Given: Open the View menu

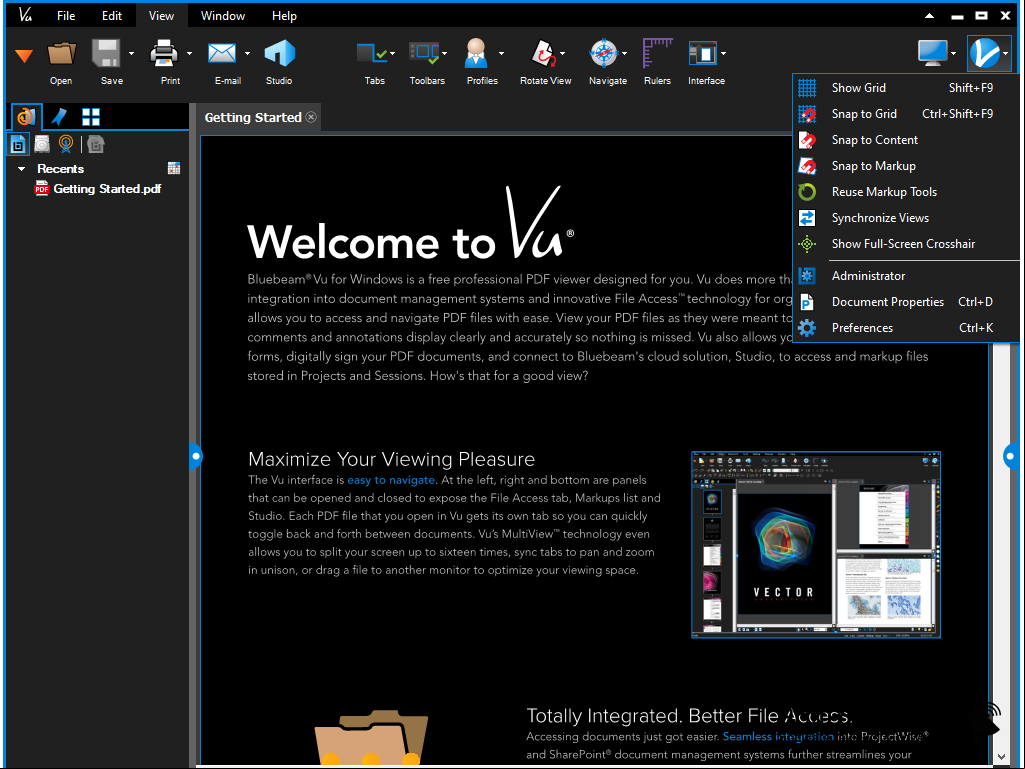Looking at the screenshot, I should (x=161, y=16).
